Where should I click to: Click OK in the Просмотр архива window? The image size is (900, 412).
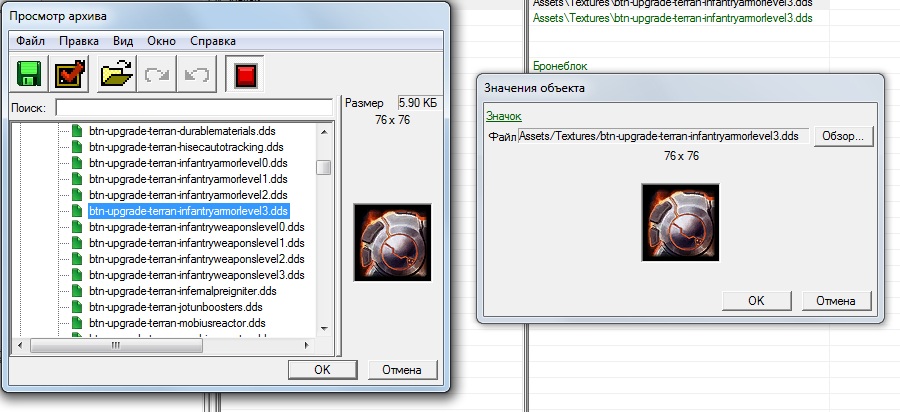coord(323,370)
